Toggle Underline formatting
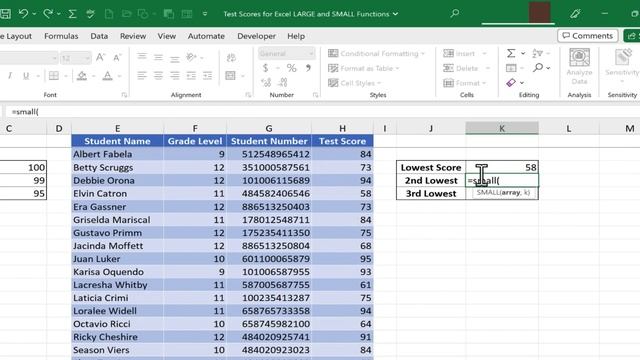The image size is (640, 360). point(26,76)
